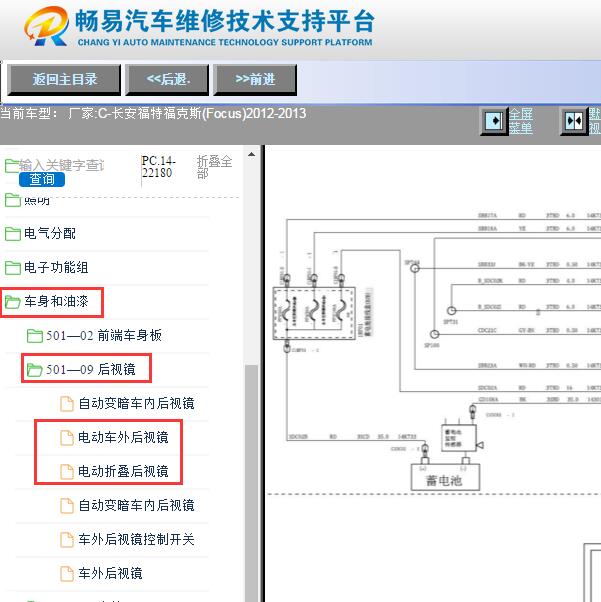The image size is (601, 602).
Task: Open the first 自动变暗车内后视镜 document
Action: [136, 404]
